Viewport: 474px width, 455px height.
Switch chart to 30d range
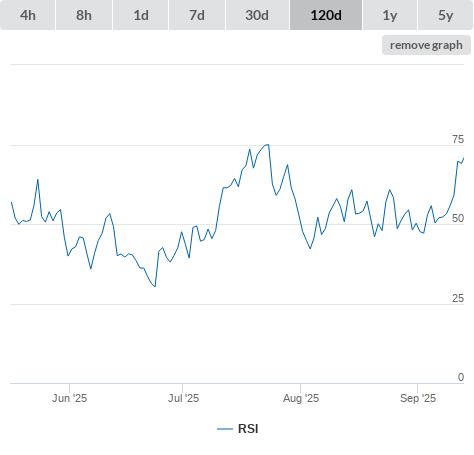pos(257,15)
